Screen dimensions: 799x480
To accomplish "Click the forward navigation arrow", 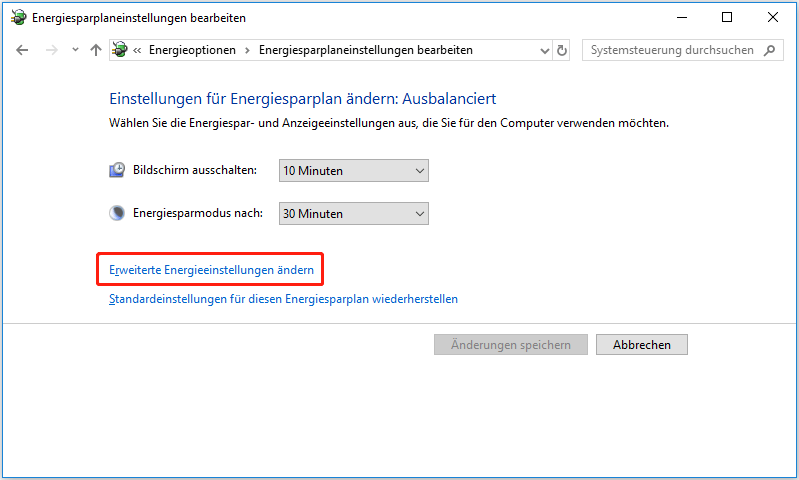I will point(51,50).
